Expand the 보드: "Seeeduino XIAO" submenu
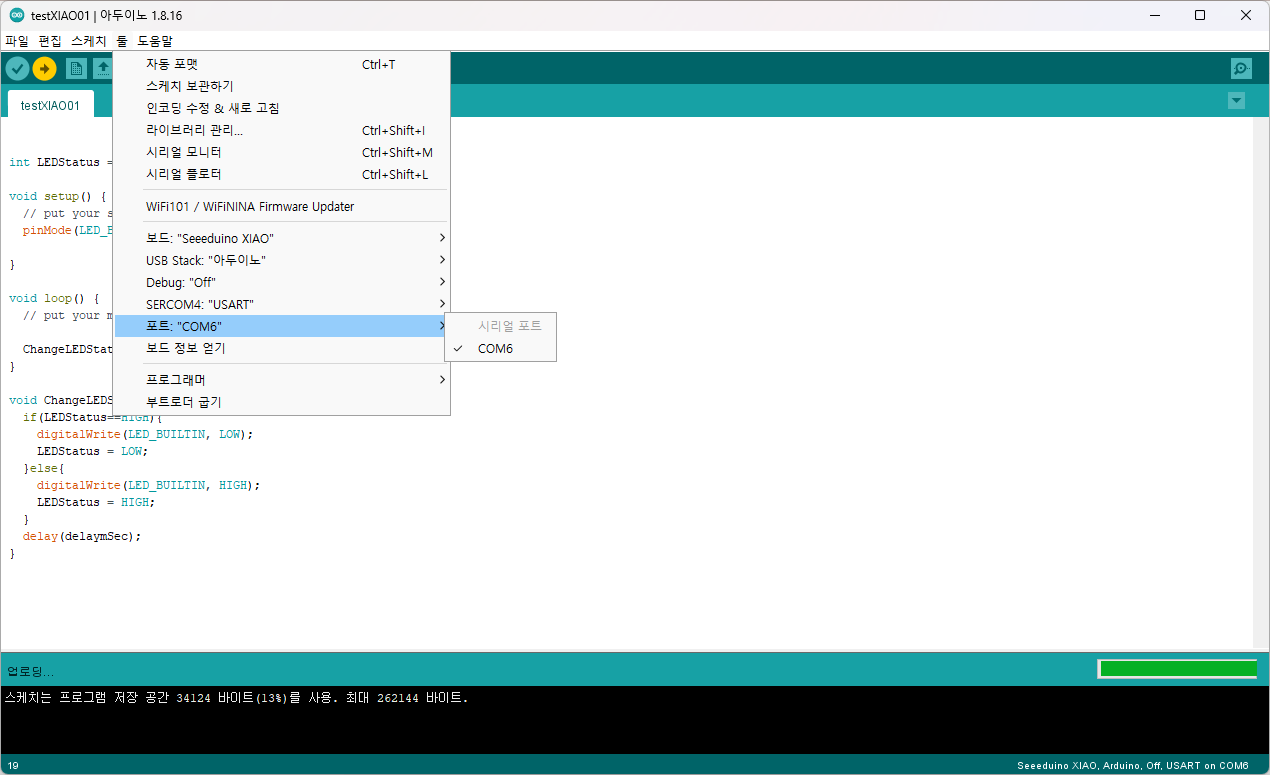 click(x=281, y=238)
